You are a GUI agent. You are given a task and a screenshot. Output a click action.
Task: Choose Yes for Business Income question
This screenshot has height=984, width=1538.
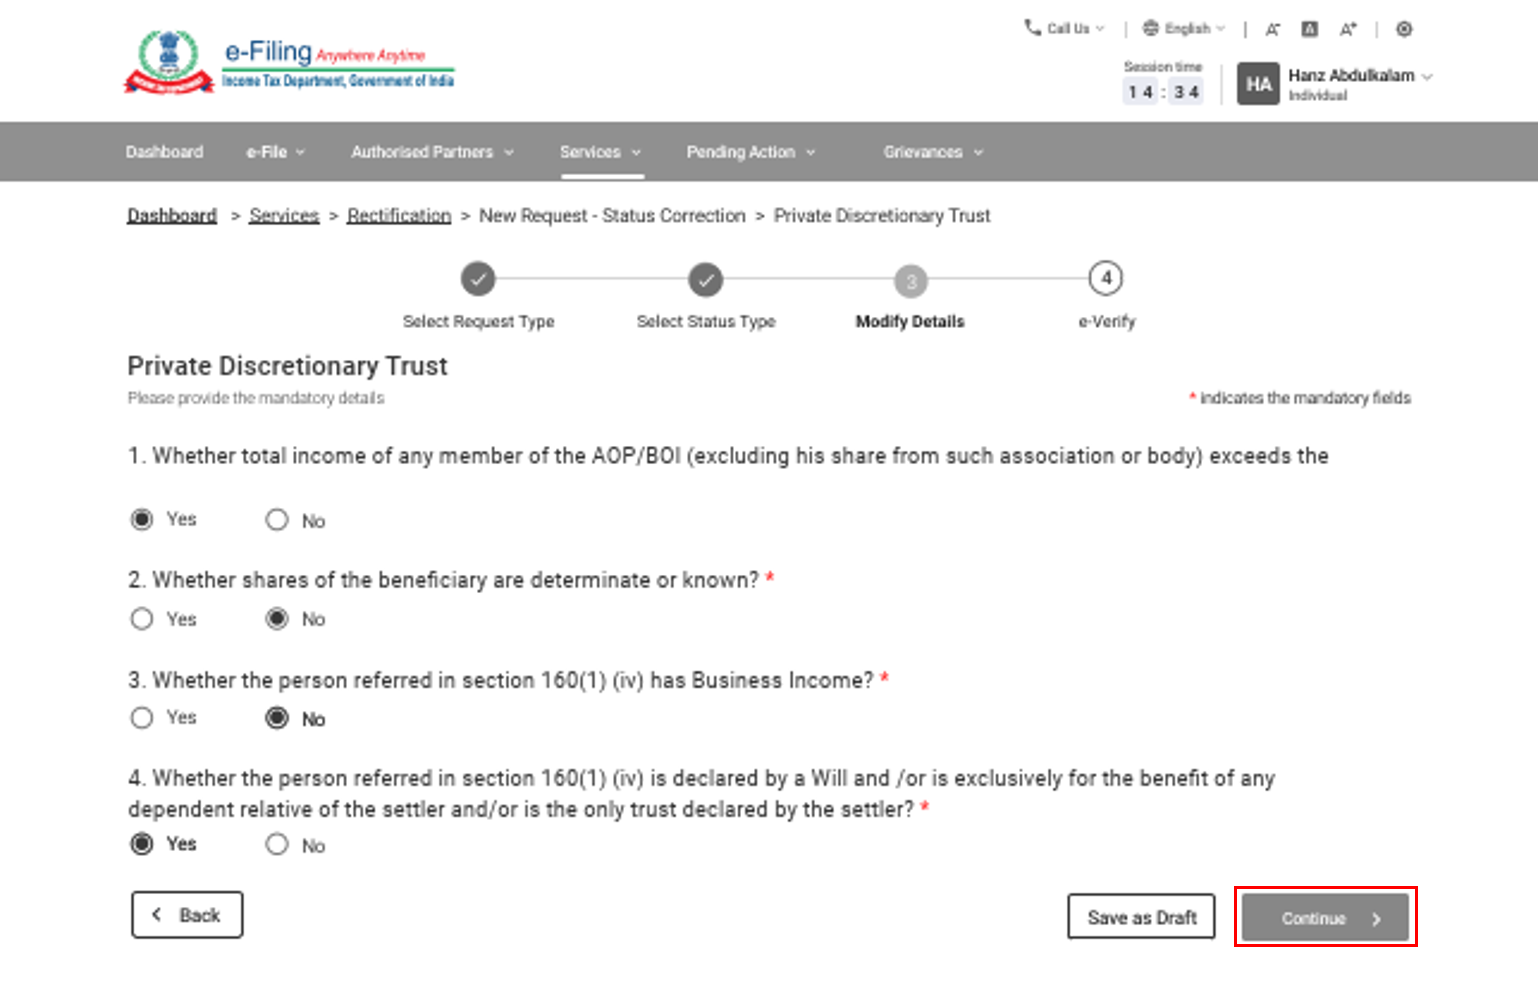[x=142, y=718]
